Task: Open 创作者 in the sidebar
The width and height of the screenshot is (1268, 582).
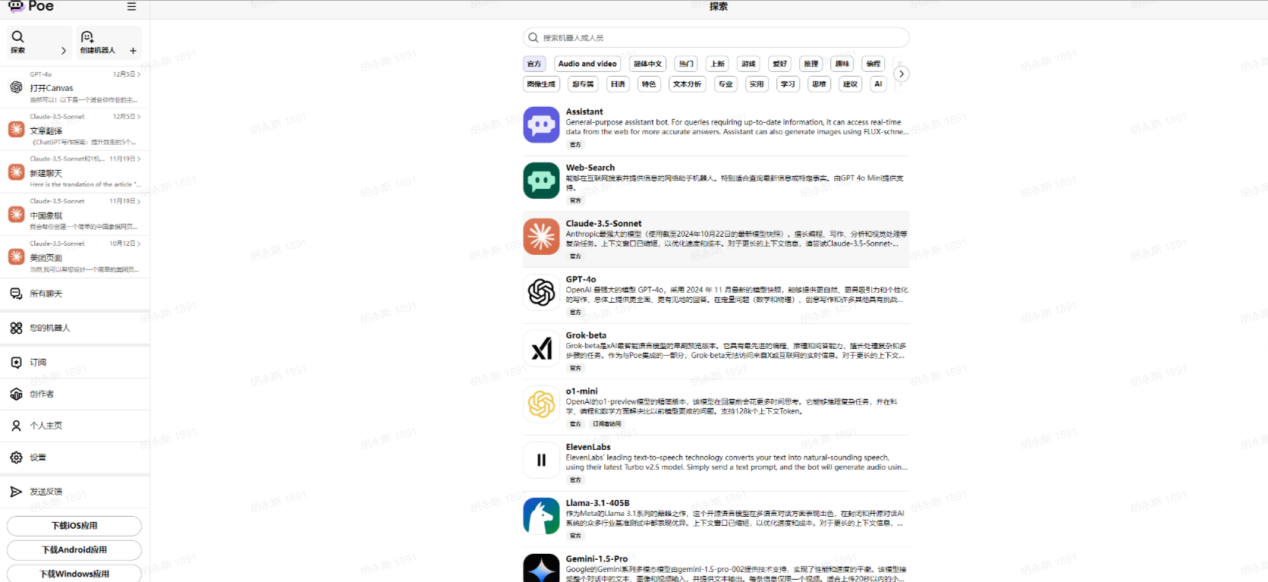Action: (x=75, y=394)
